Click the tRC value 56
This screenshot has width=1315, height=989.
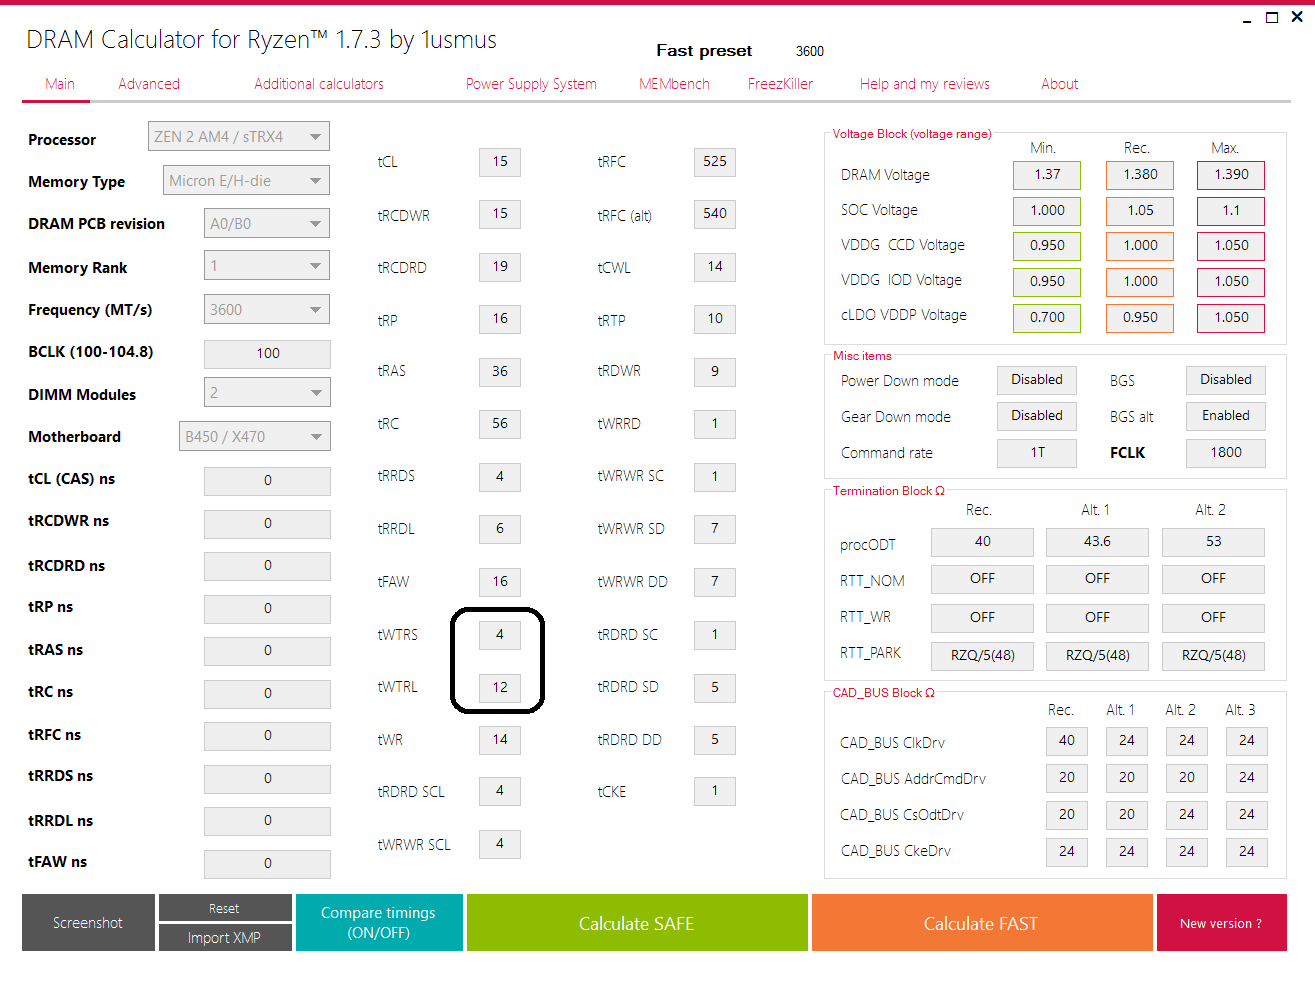click(500, 424)
